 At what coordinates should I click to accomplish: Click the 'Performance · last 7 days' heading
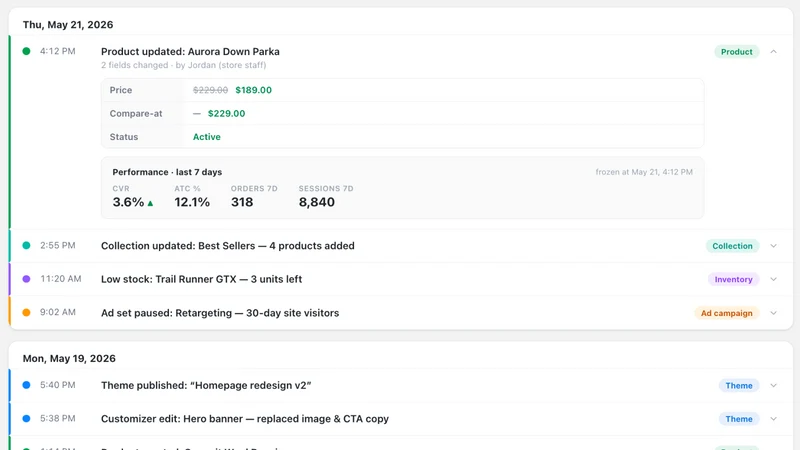pyautogui.click(x=167, y=172)
